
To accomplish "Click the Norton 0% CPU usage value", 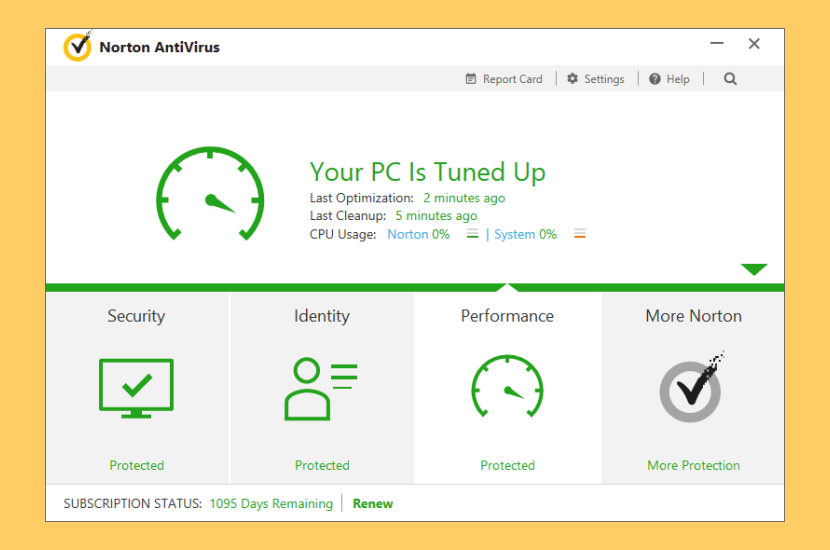I will (418, 234).
